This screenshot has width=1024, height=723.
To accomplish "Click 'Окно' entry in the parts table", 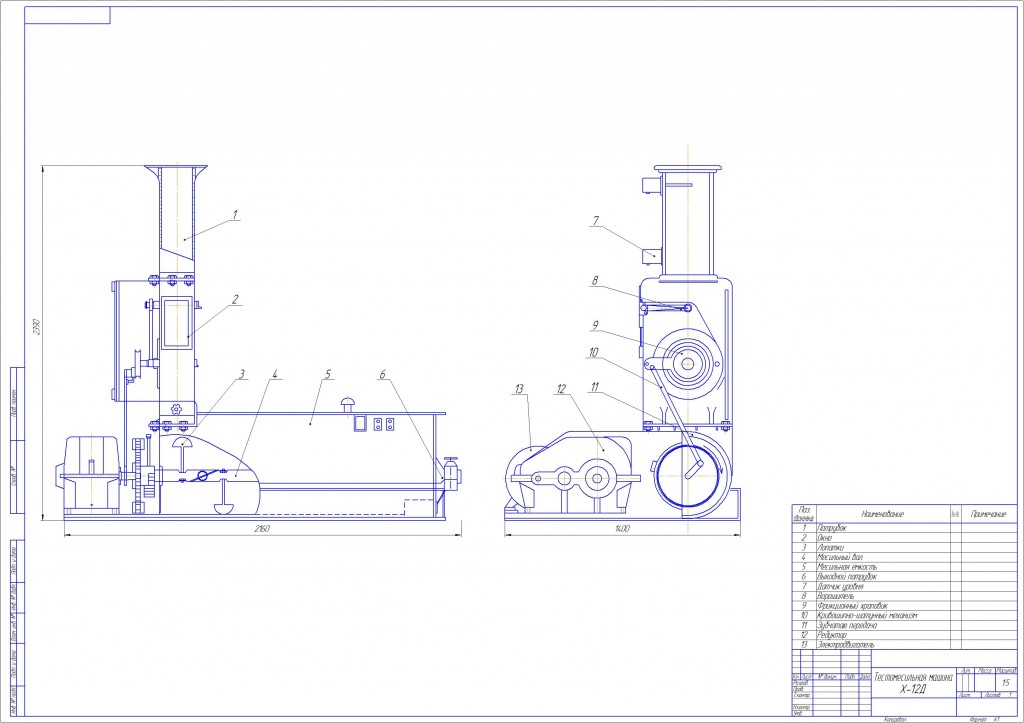I will coord(825,538).
